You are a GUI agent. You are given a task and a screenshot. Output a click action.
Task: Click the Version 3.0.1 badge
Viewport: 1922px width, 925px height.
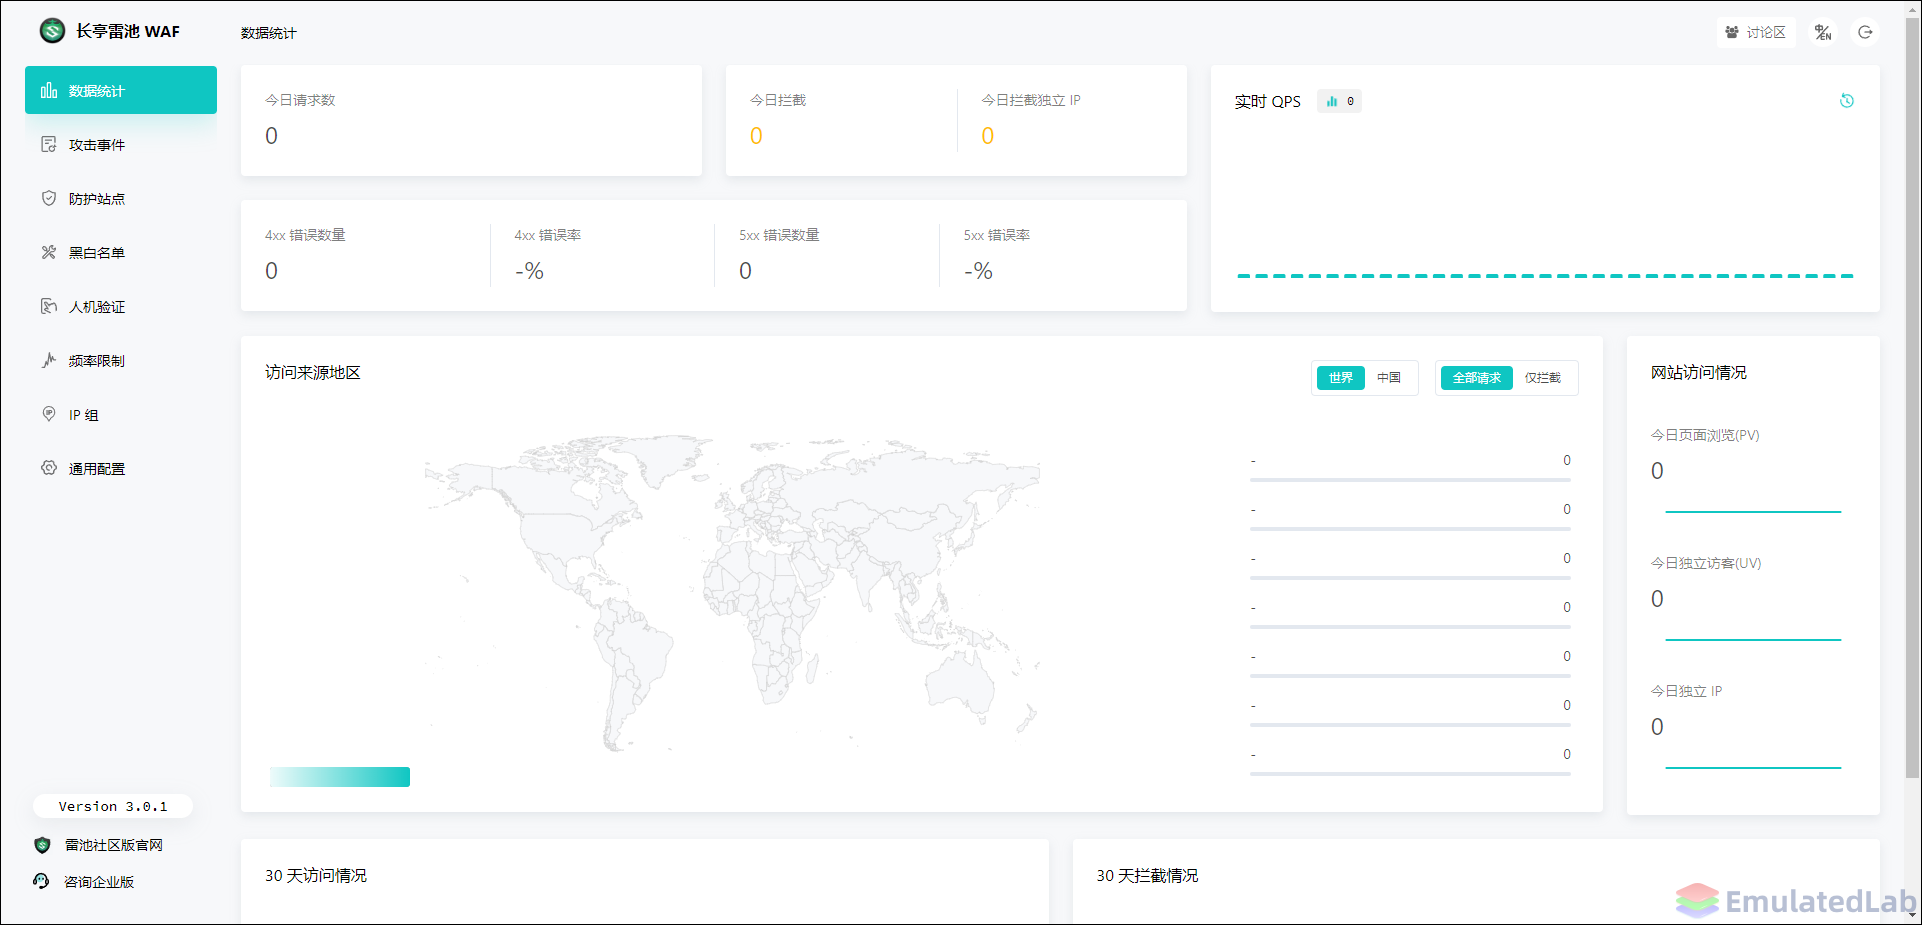click(x=113, y=806)
